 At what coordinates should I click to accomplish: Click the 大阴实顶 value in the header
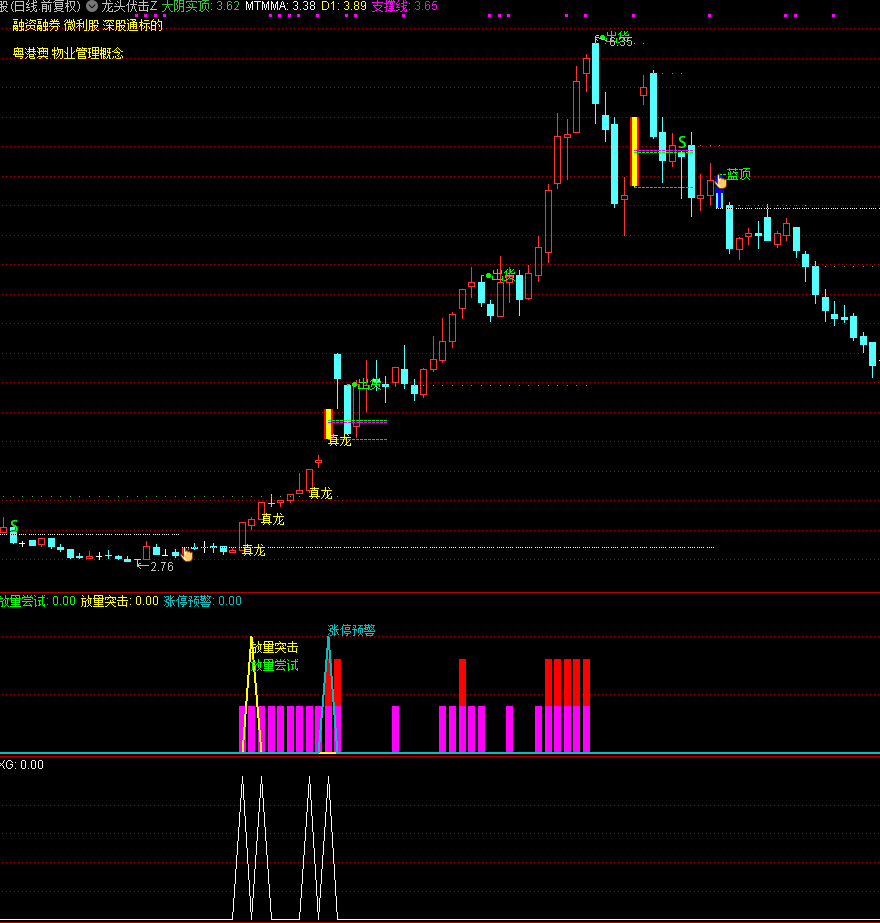tap(227, 6)
